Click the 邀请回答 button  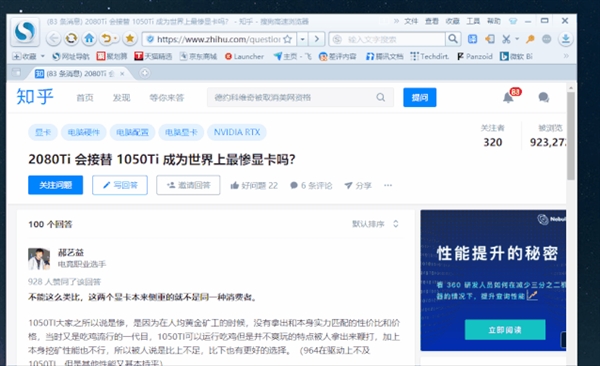[x=188, y=185]
